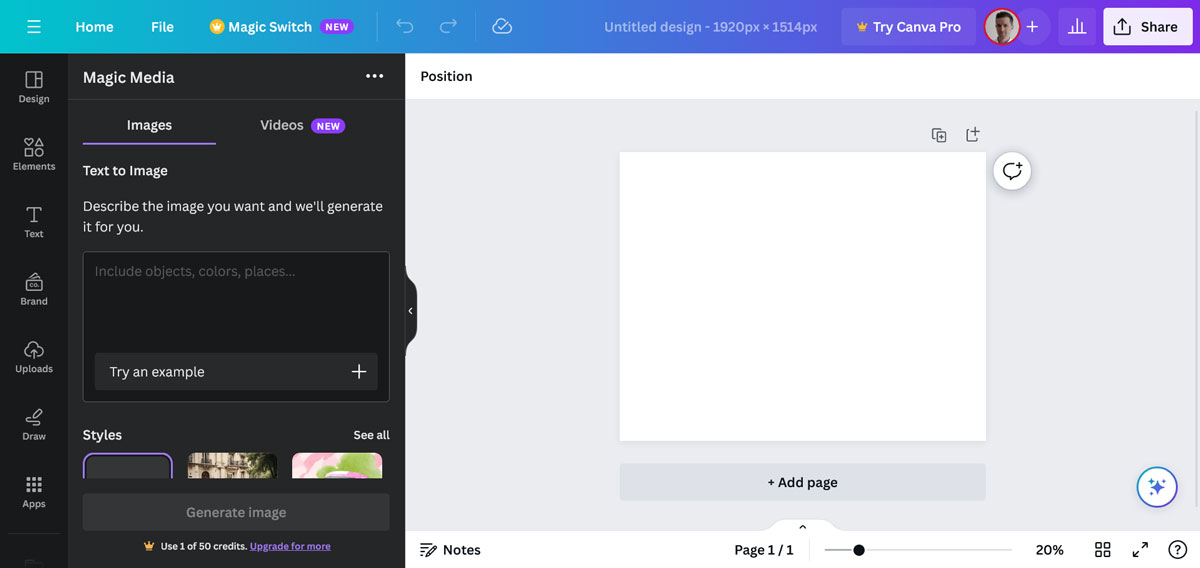The width and height of the screenshot is (1200, 568).
Task: Open the Uploads sidebar panel
Action: pos(34,357)
